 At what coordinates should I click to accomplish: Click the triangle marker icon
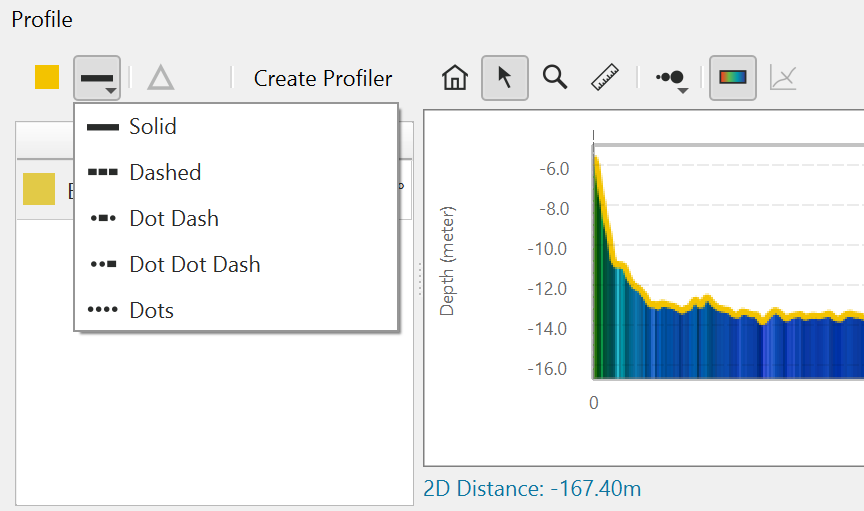pos(160,78)
